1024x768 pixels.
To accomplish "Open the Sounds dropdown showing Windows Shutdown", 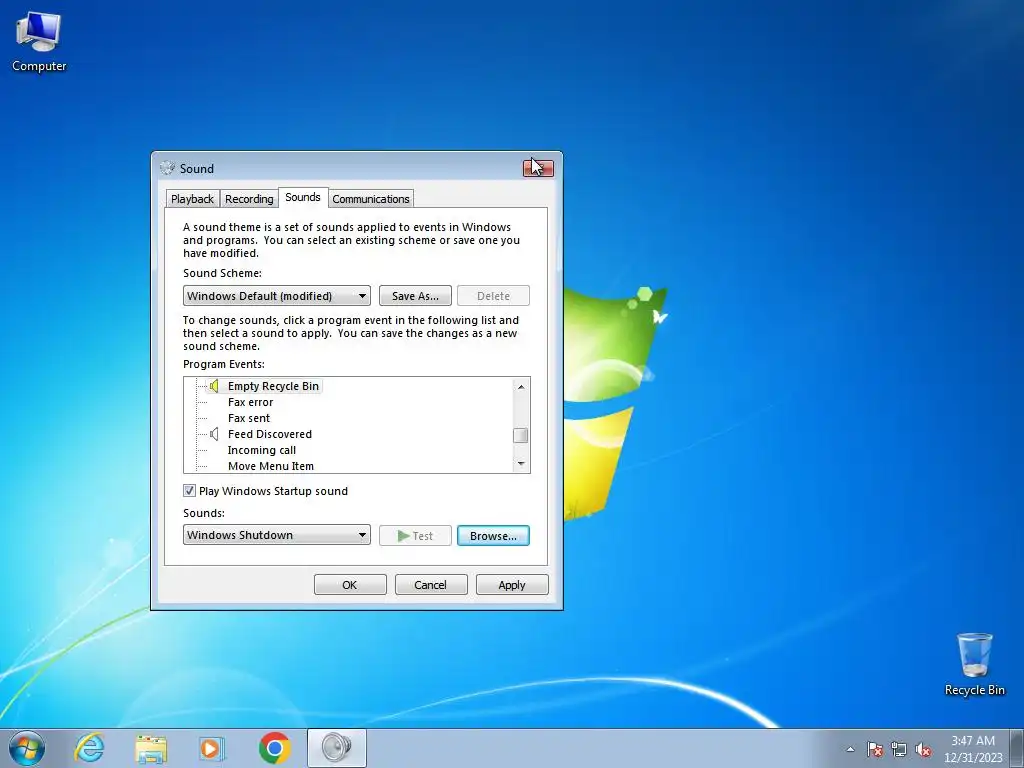I will click(277, 535).
